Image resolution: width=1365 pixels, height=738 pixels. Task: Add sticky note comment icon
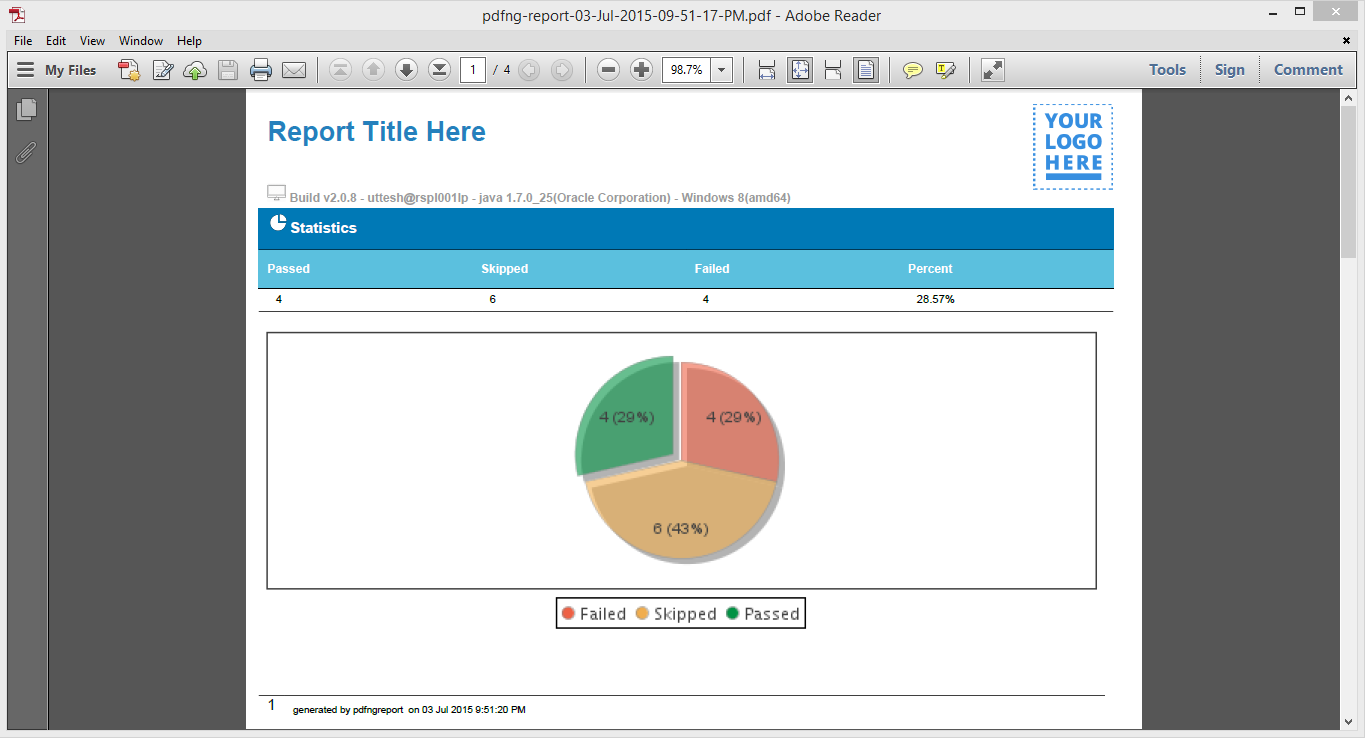912,70
